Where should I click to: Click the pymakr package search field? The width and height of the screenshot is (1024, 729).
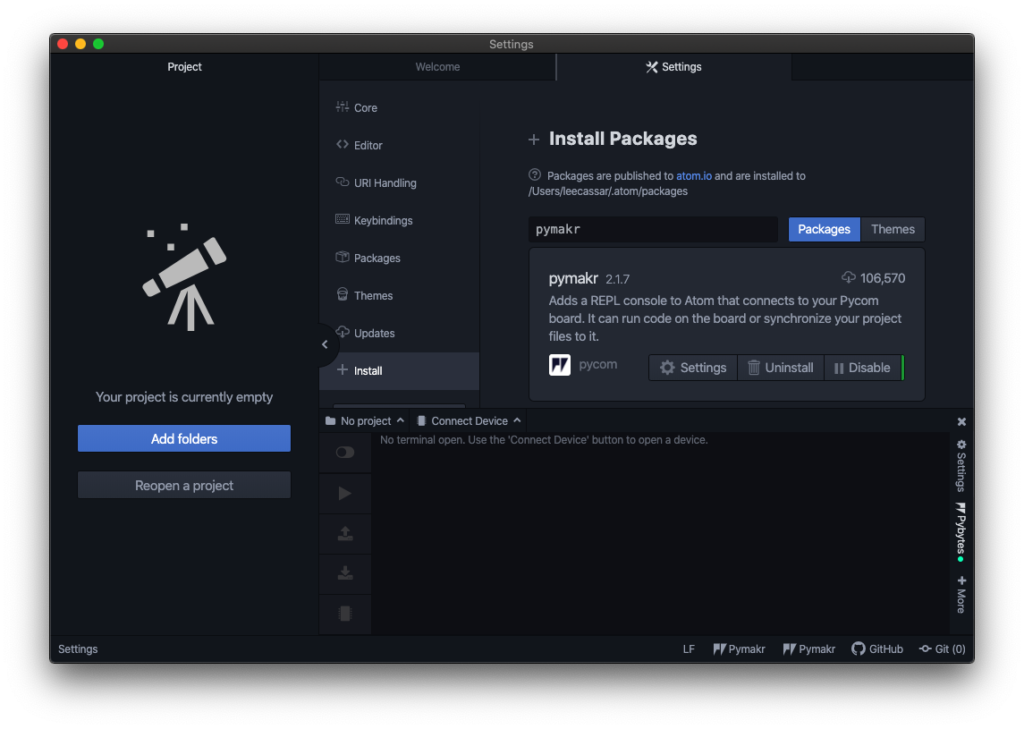click(653, 229)
